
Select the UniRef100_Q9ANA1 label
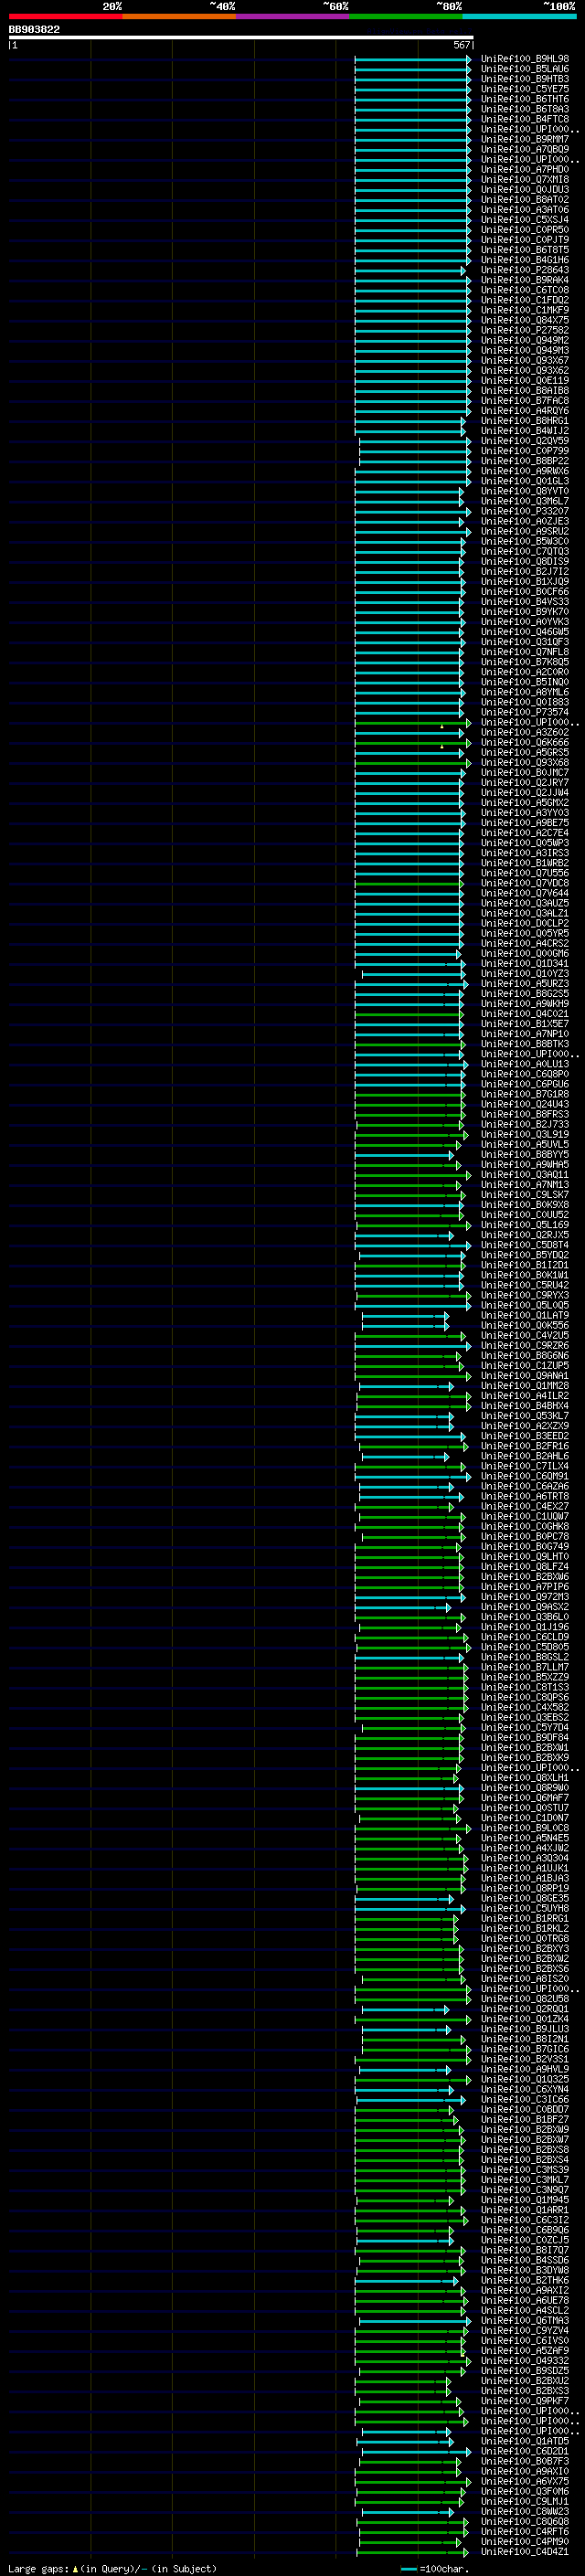click(525, 1376)
